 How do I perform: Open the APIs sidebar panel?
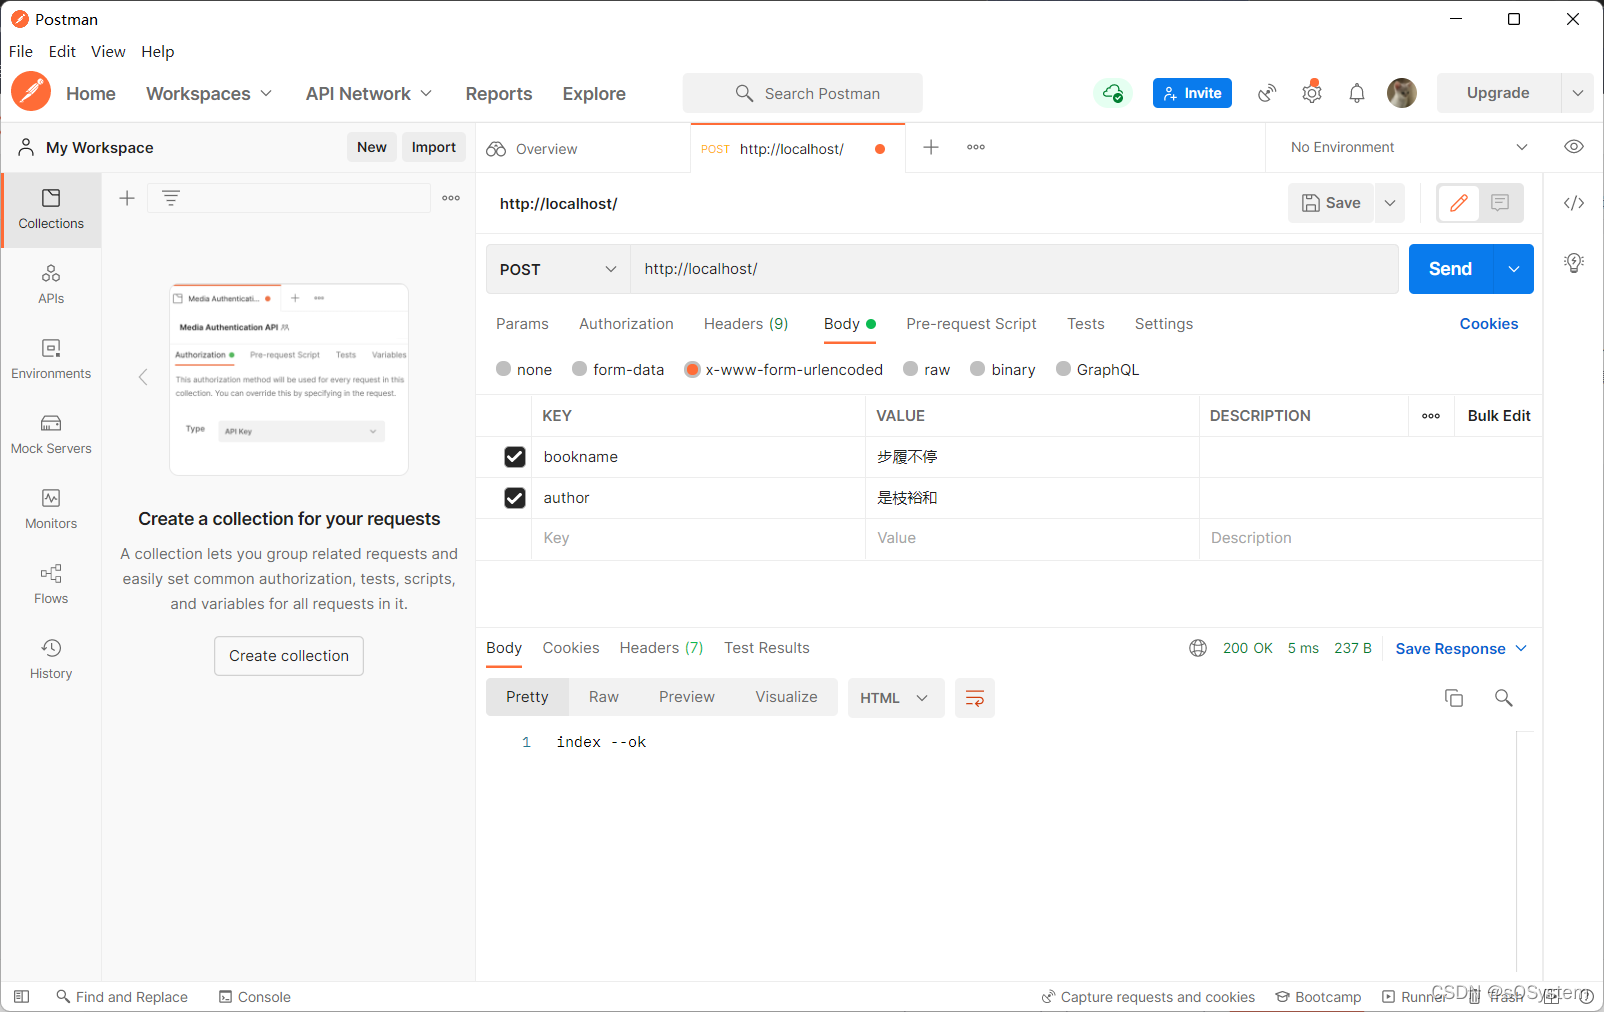click(x=51, y=285)
